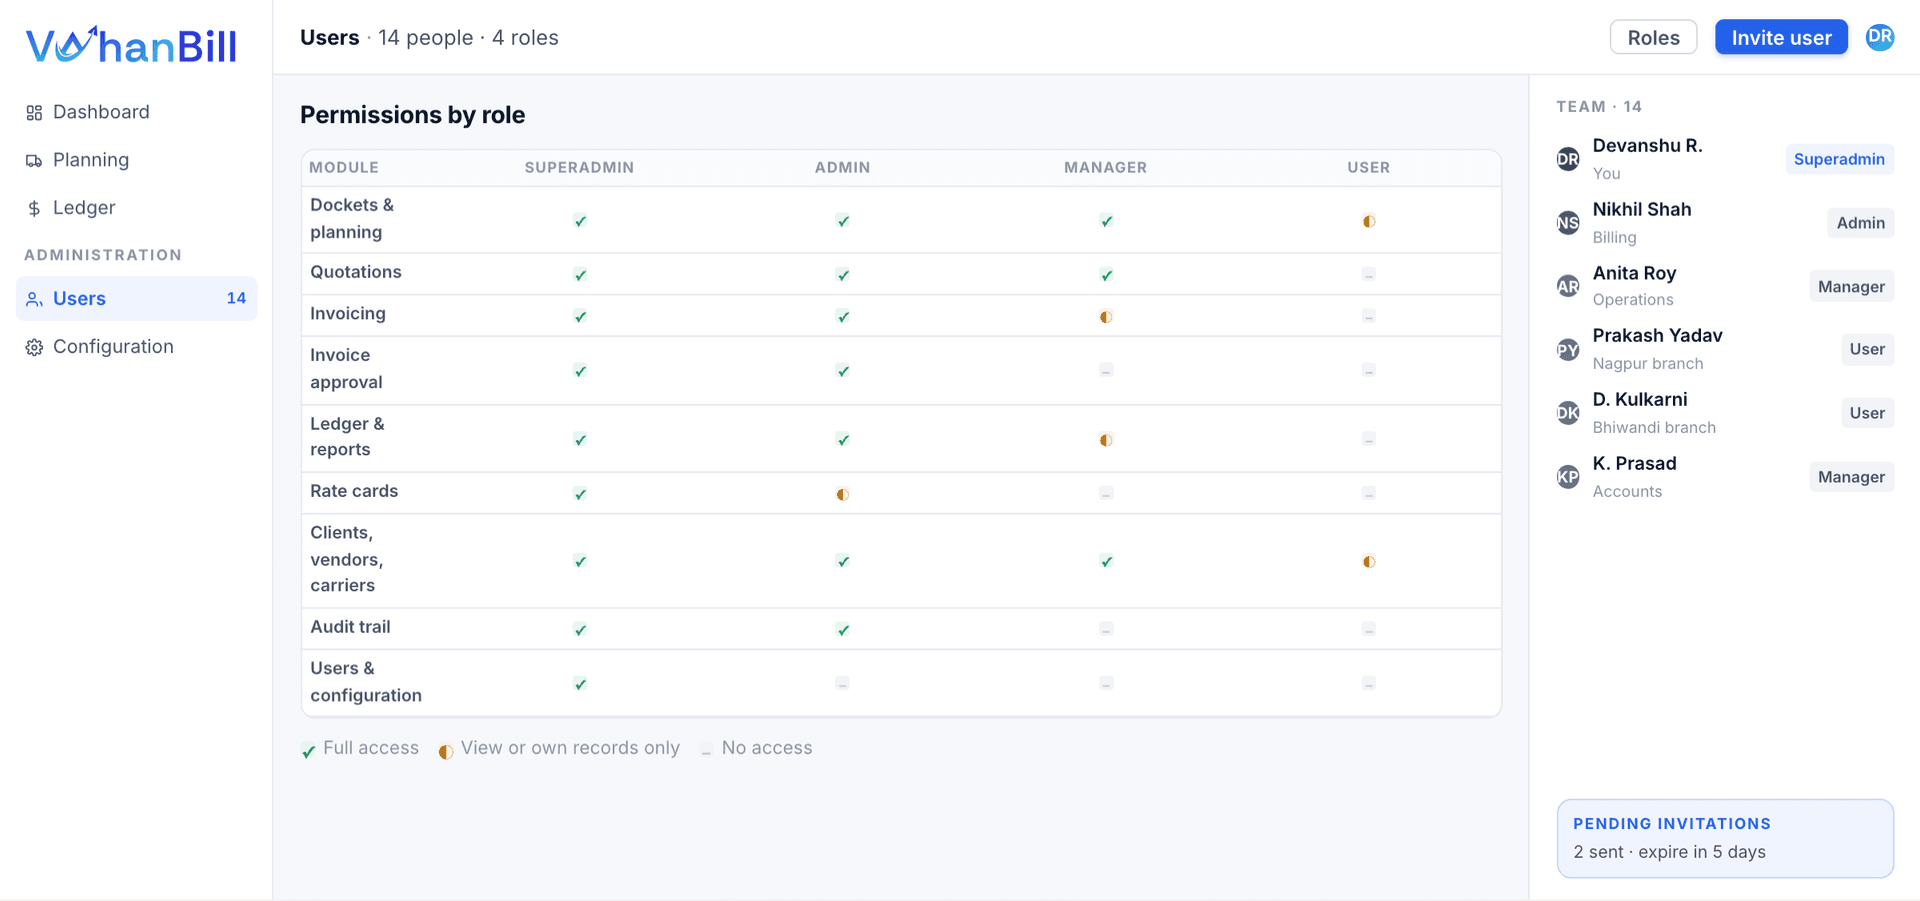Click Admin checkmark for Audit trail
Screen dimensions: 1920x901
point(843,630)
